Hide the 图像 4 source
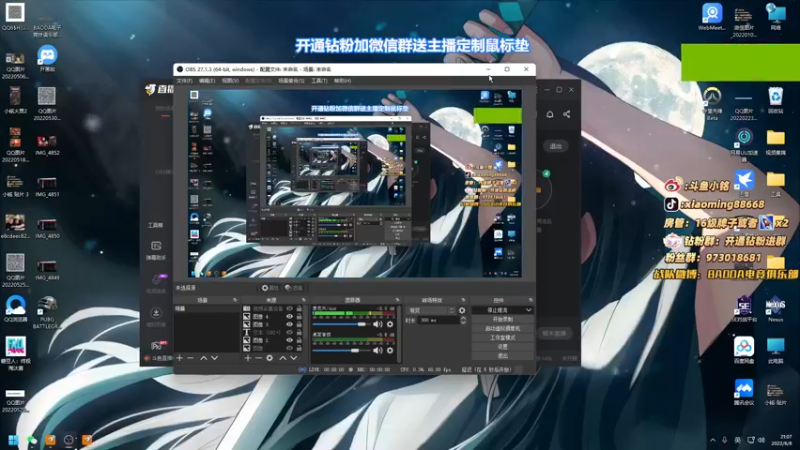800x450 pixels. (x=289, y=317)
